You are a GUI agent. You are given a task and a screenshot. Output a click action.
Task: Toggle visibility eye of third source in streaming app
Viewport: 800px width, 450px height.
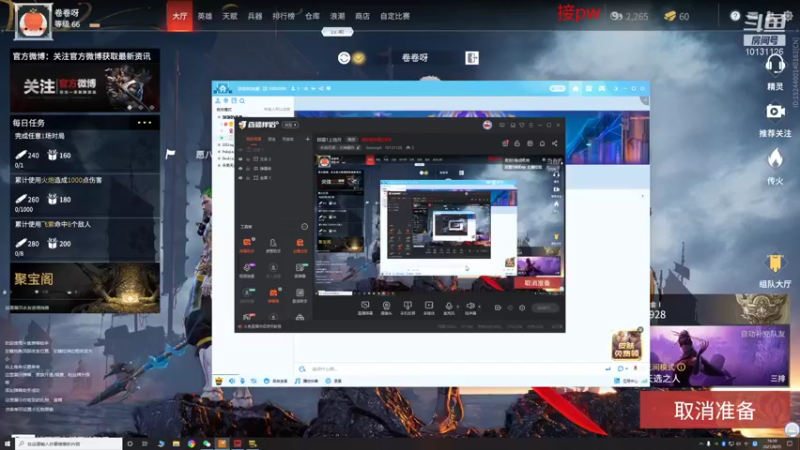pos(240,178)
